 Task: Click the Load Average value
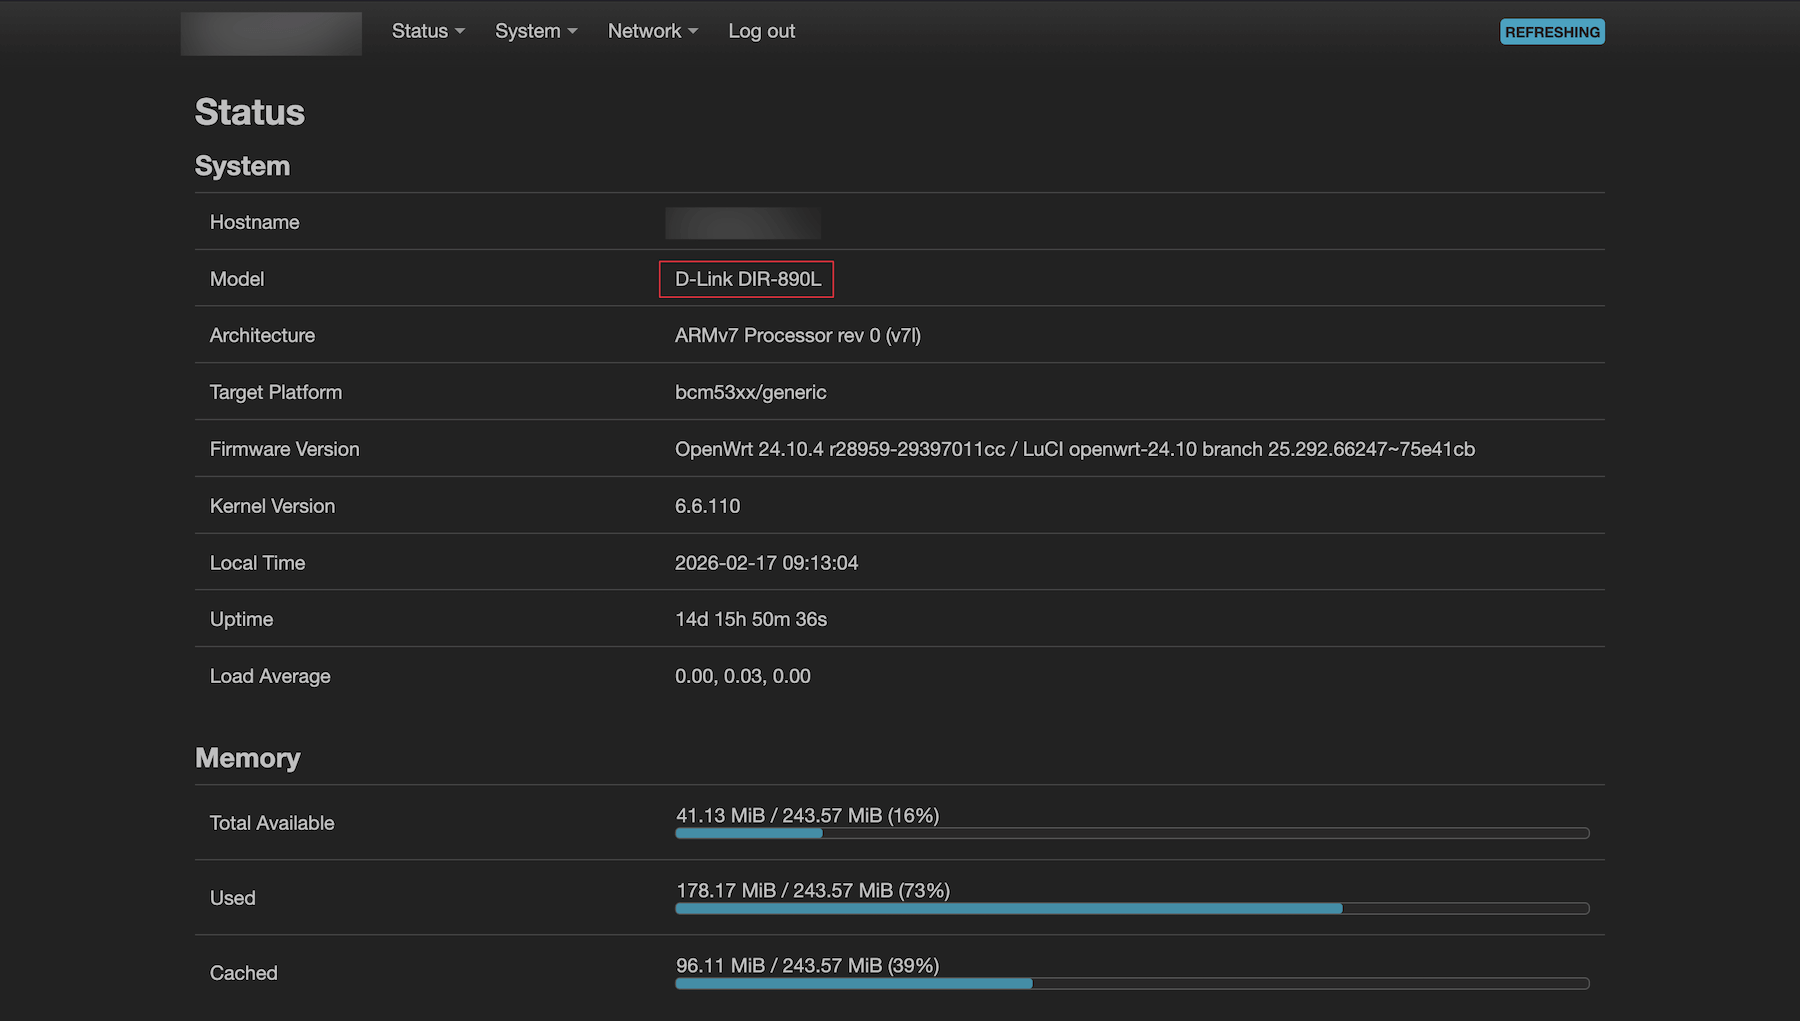coord(742,676)
